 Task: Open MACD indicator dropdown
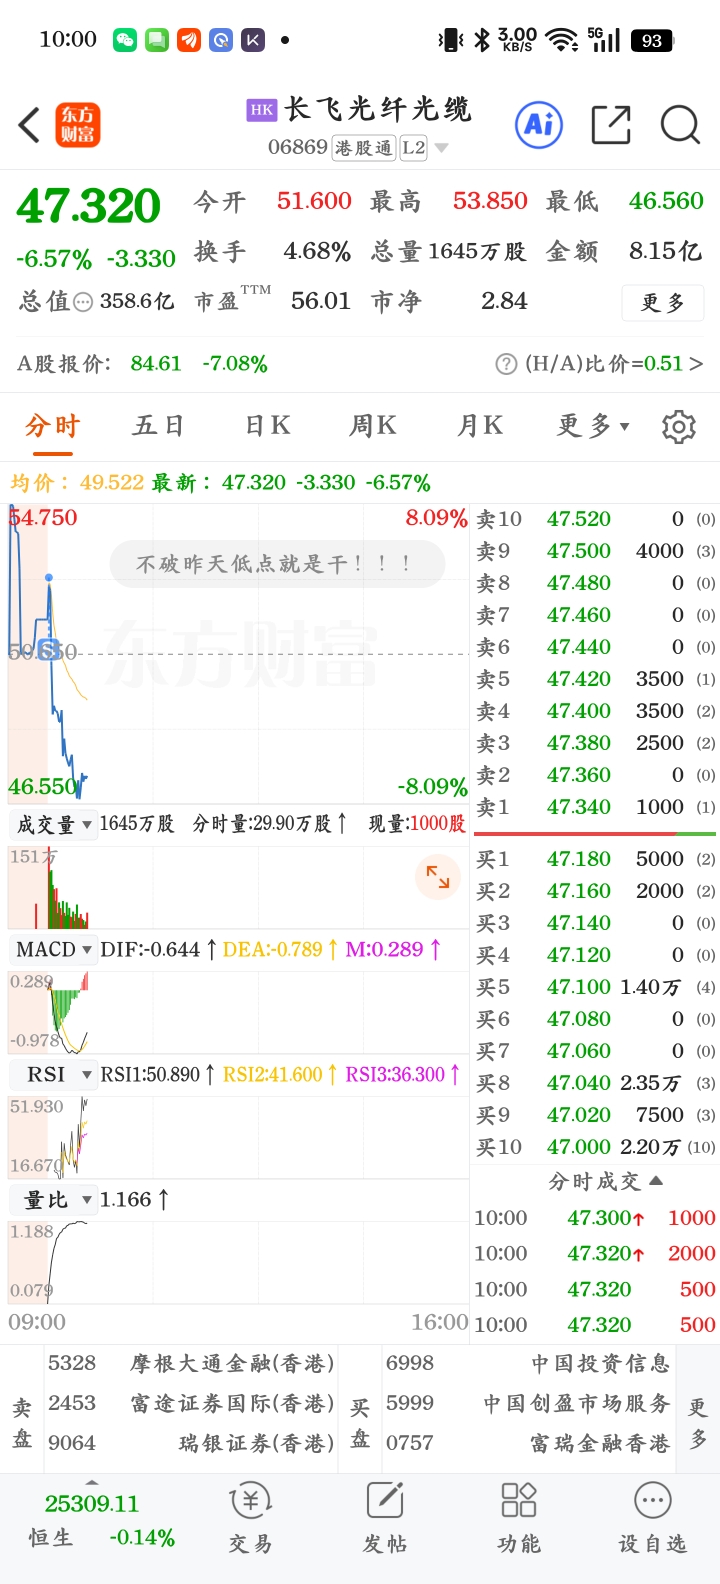coord(53,950)
